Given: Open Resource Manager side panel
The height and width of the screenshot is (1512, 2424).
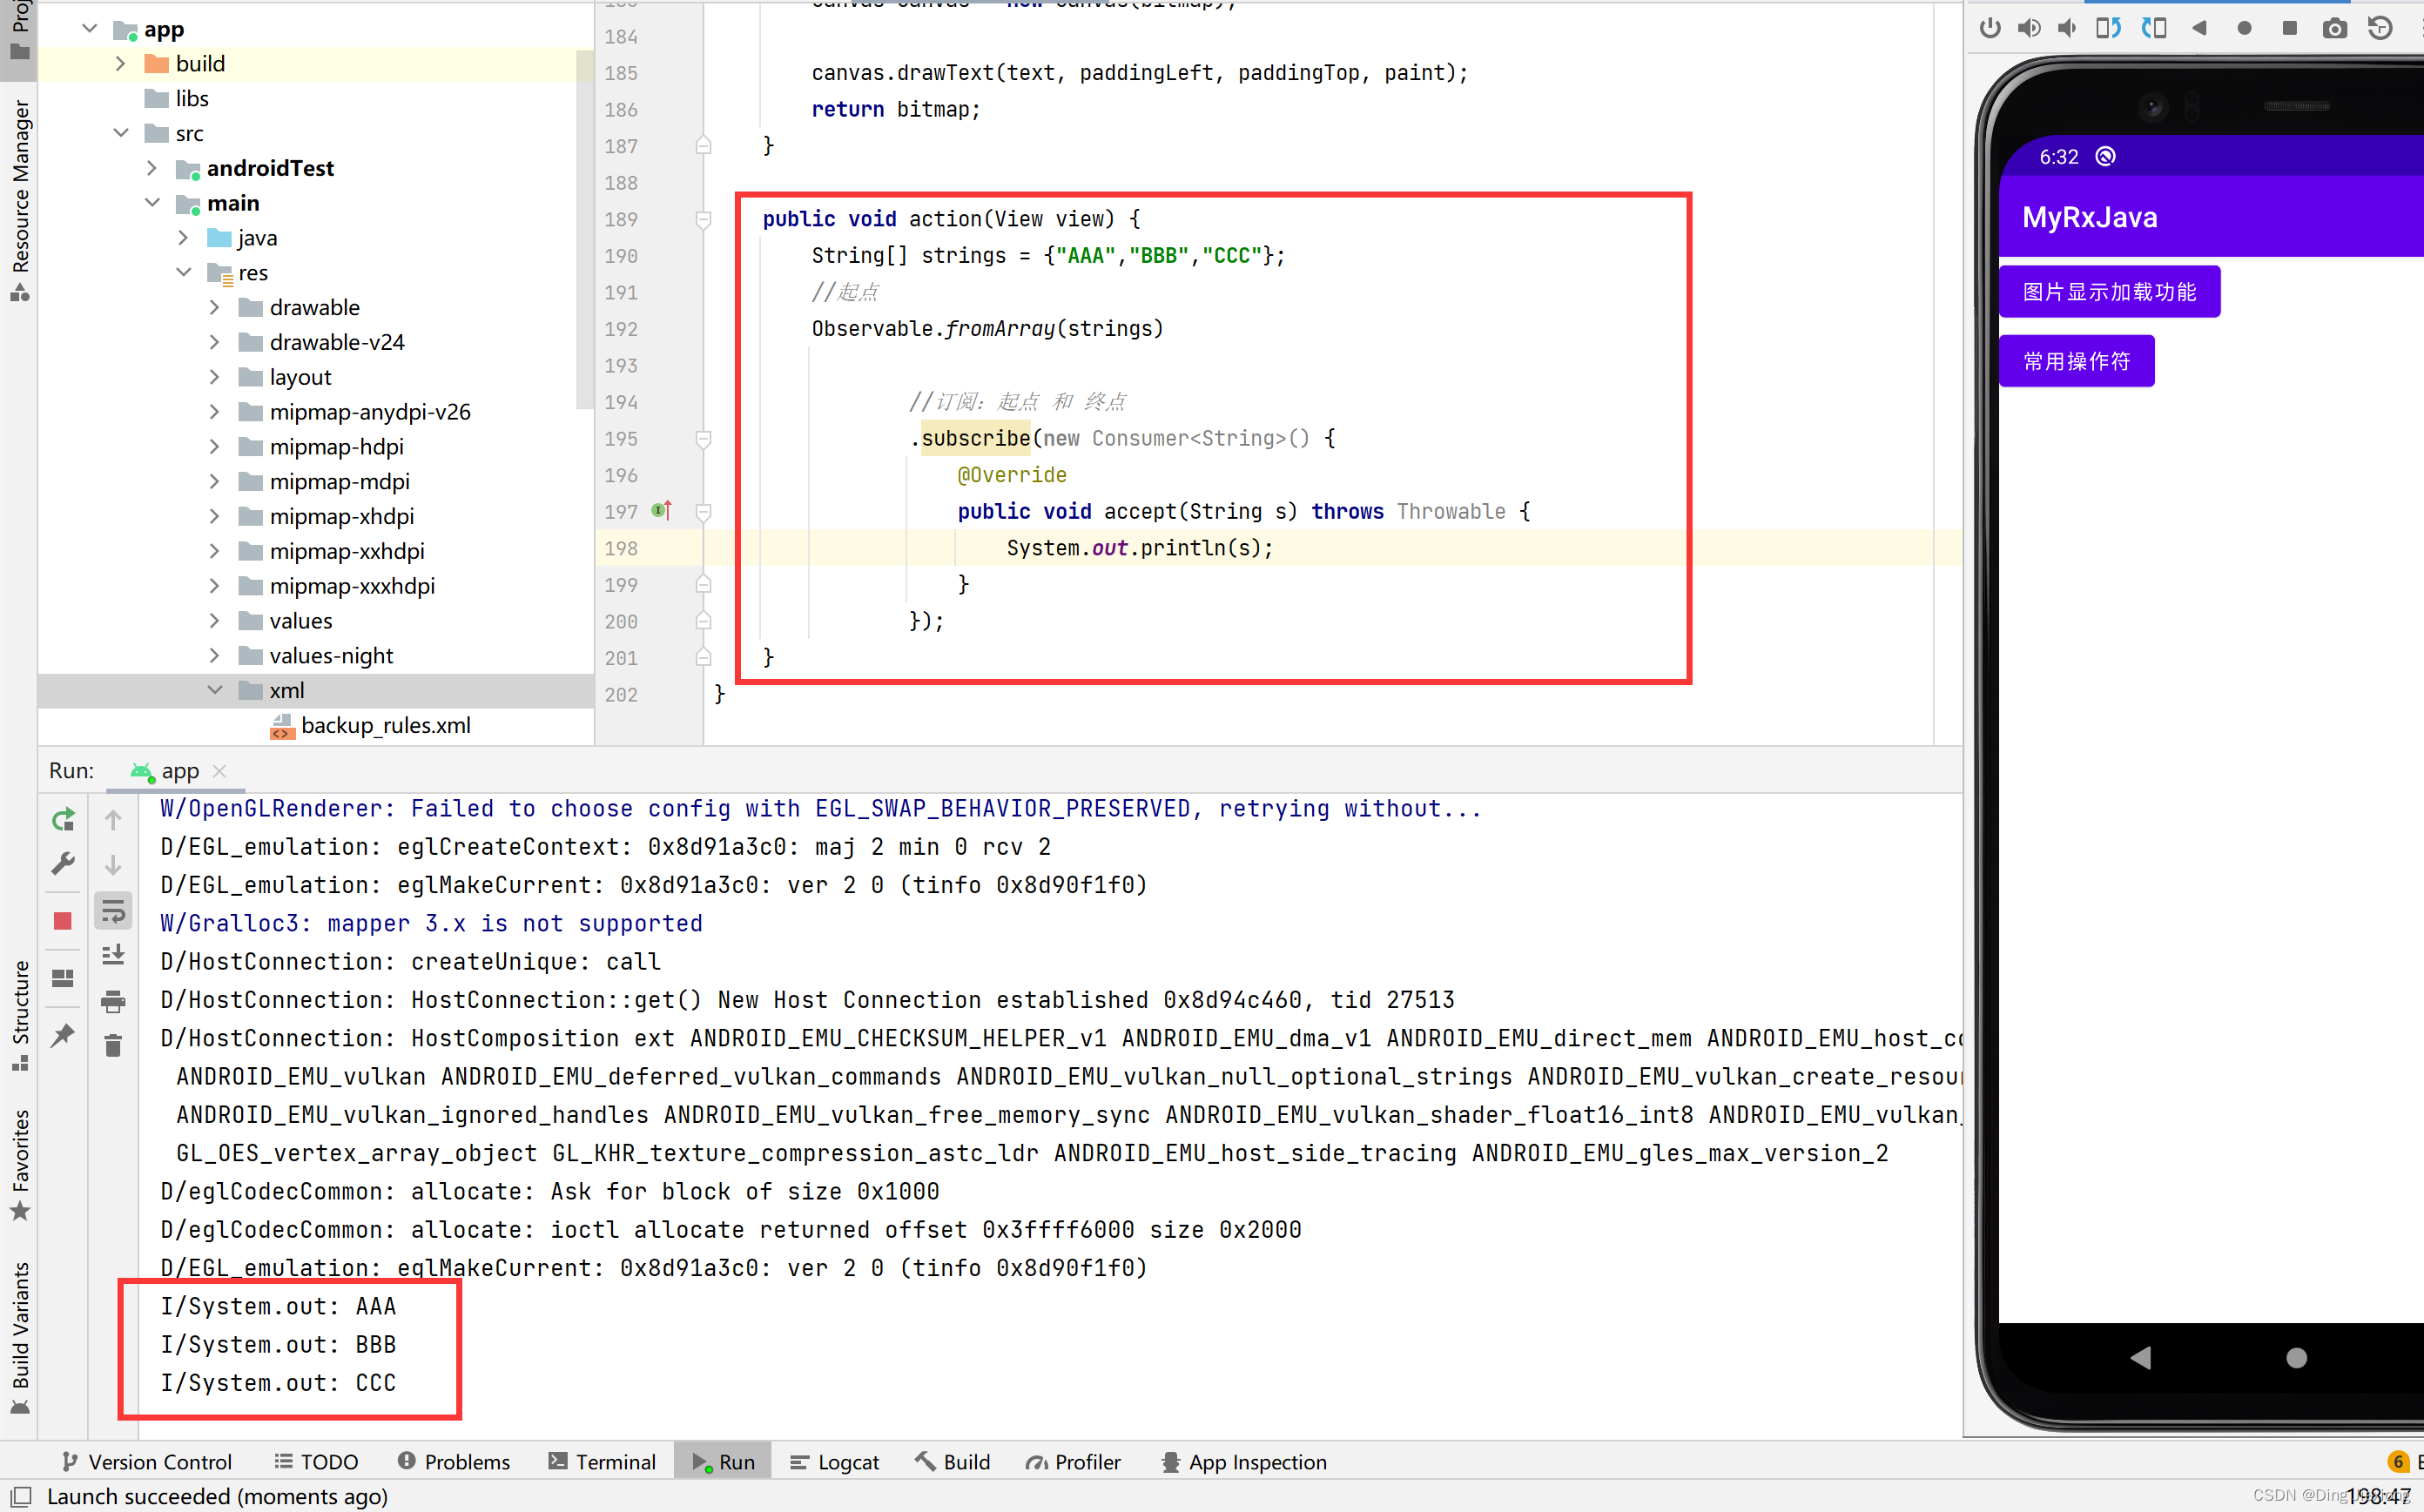Looking at the screenshot, I should [19, 199].
